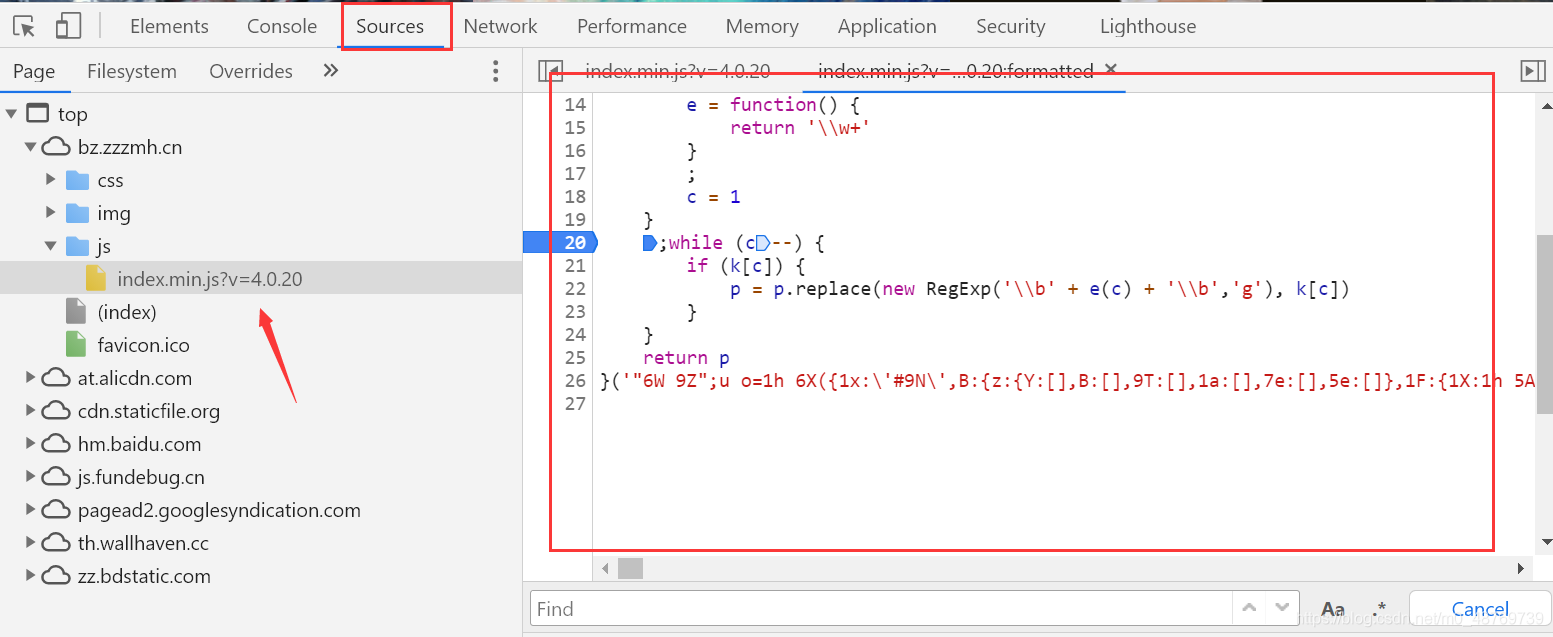Select the Page navigator tab
Viewport: 1553px width, 637px height.
point(34,71)
